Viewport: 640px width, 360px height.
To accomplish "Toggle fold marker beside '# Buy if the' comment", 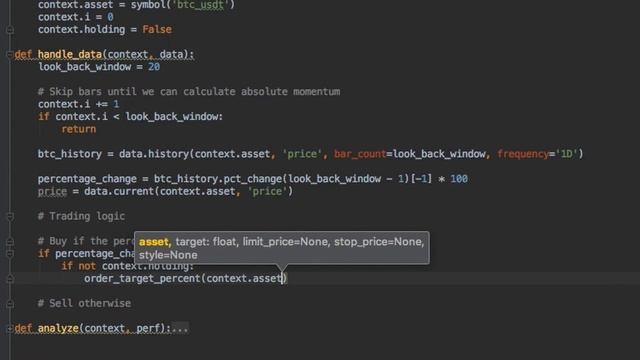I will [x=10, y=241].
